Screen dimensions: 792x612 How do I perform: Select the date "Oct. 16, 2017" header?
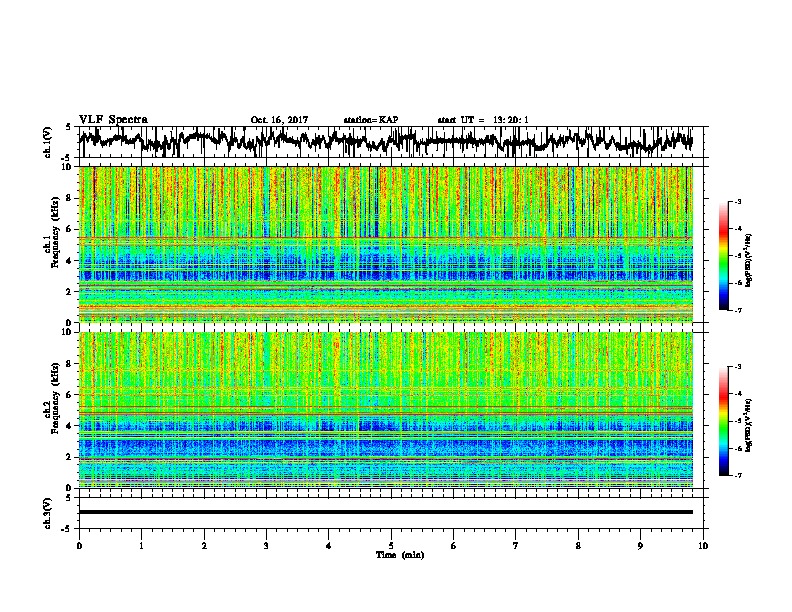(x=279, y=120)
